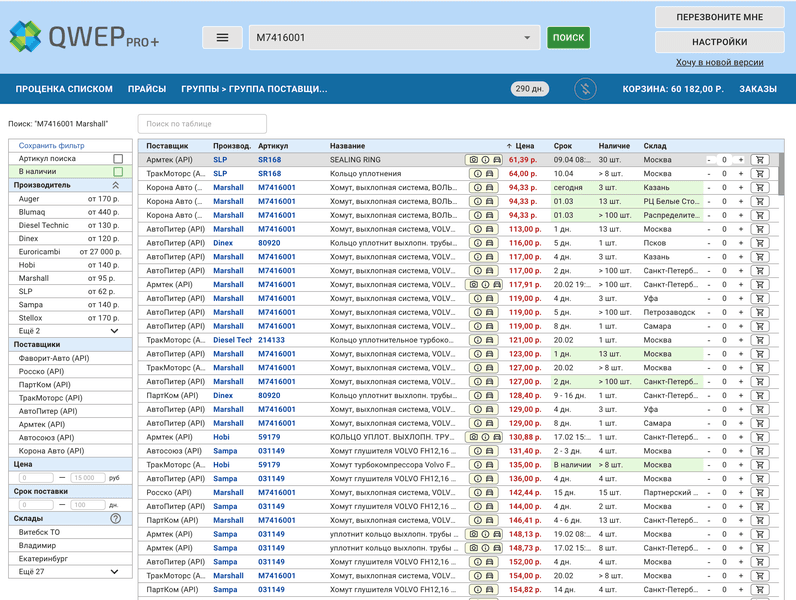
Task: Add the 64,00 р. item to cart
Action: click(x=759, y=174)
